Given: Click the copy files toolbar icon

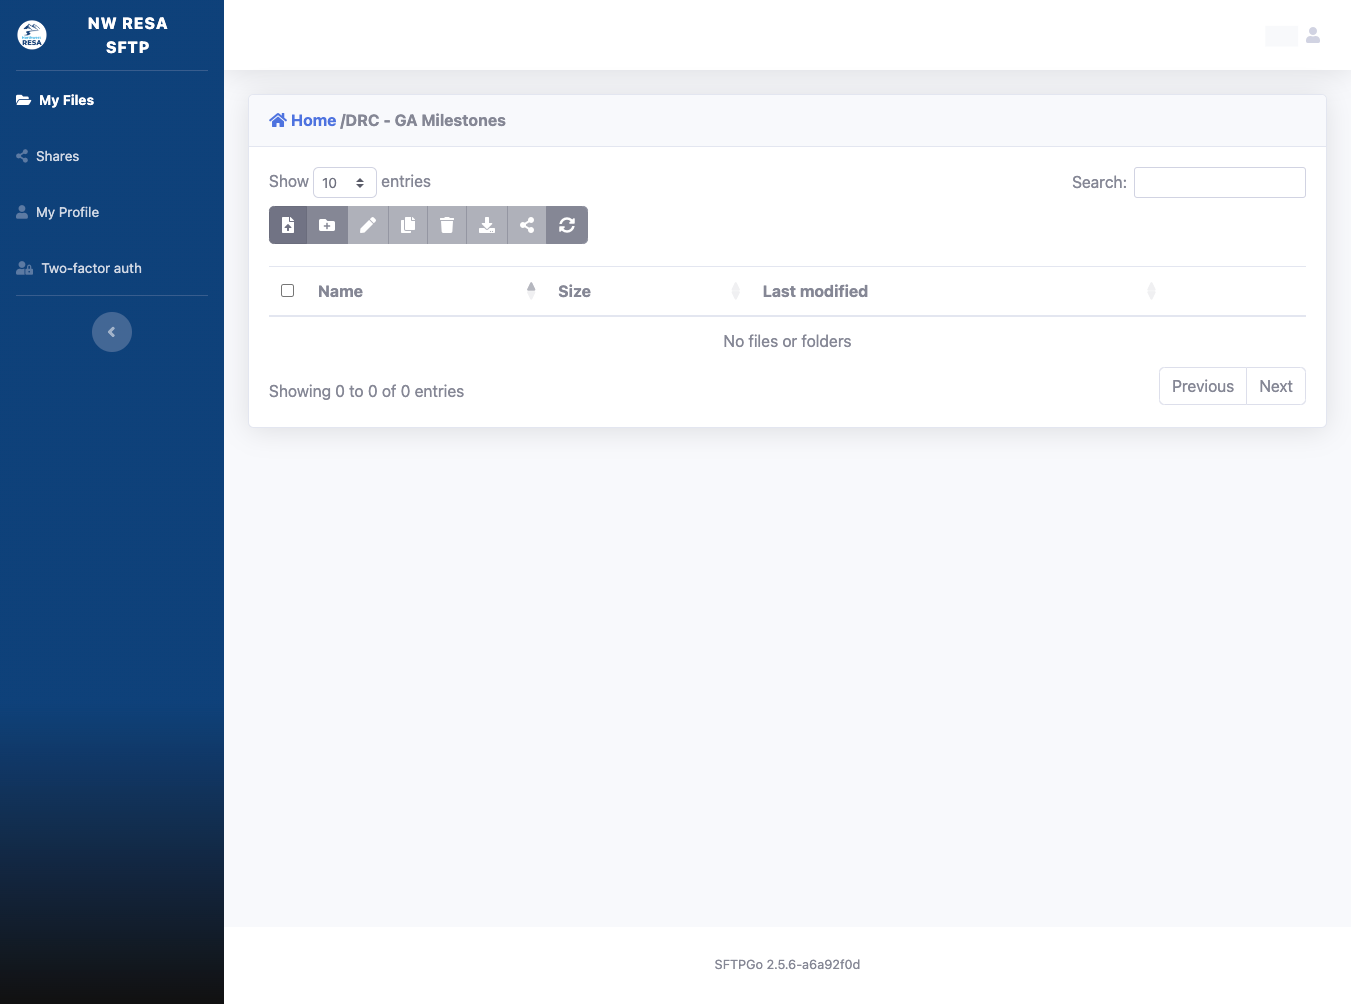Looking at the screenshot, I should [x=407, y=225].
